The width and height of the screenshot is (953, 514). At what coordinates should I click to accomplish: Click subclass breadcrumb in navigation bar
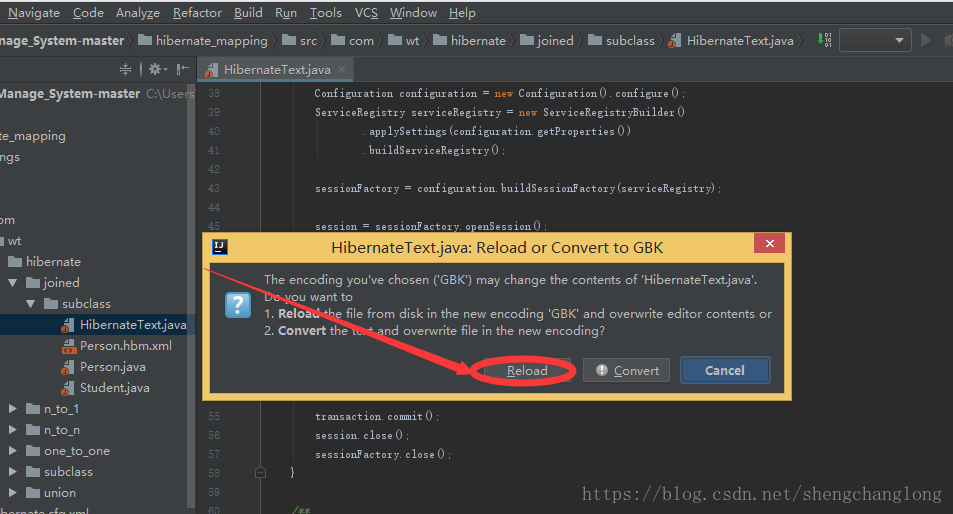tap(622, 41)
